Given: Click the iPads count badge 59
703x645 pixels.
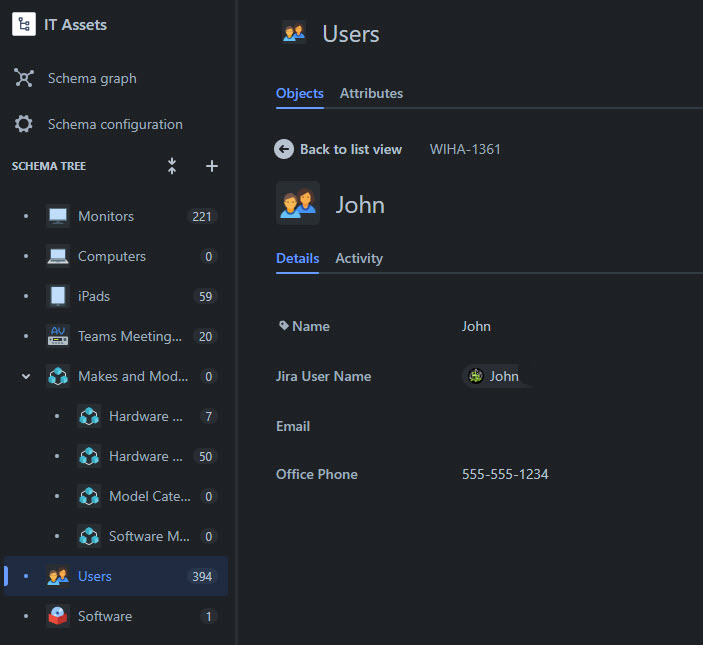Looking at the screenshot, I should coord(205,296).
